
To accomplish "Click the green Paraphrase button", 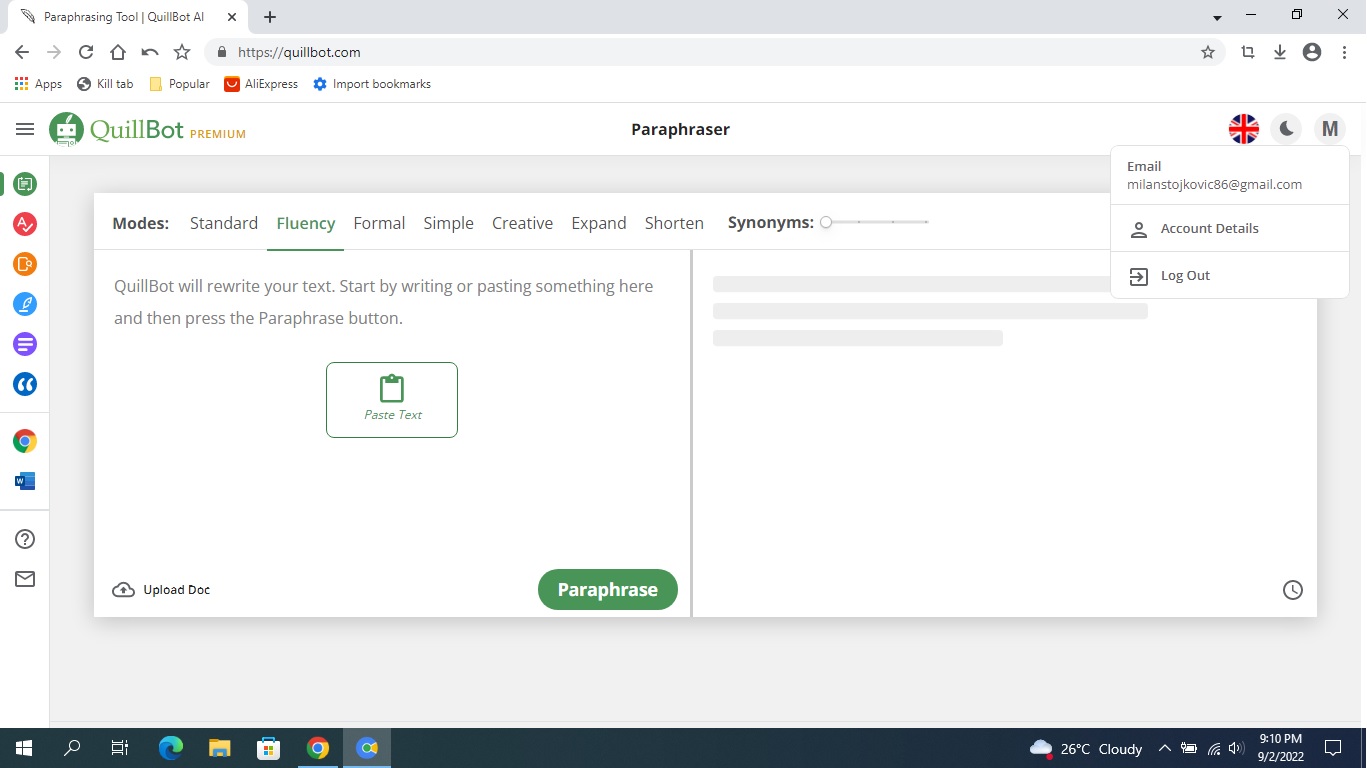I will (x=608, y=590).
